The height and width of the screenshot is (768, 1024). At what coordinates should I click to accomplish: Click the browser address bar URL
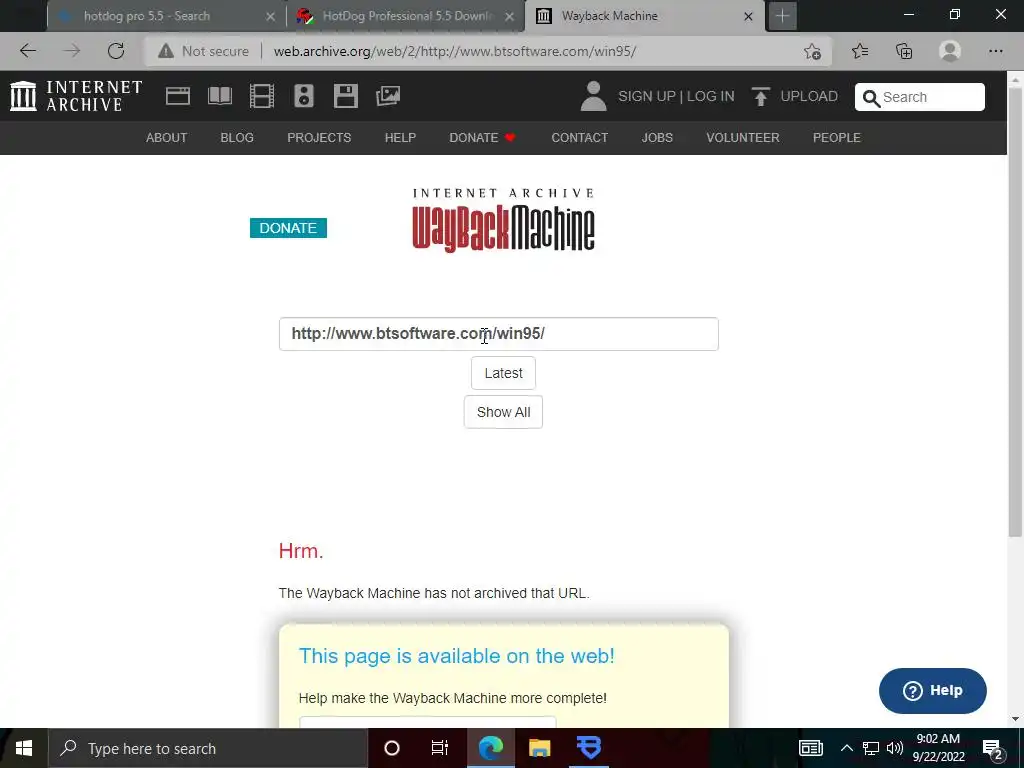455,51
